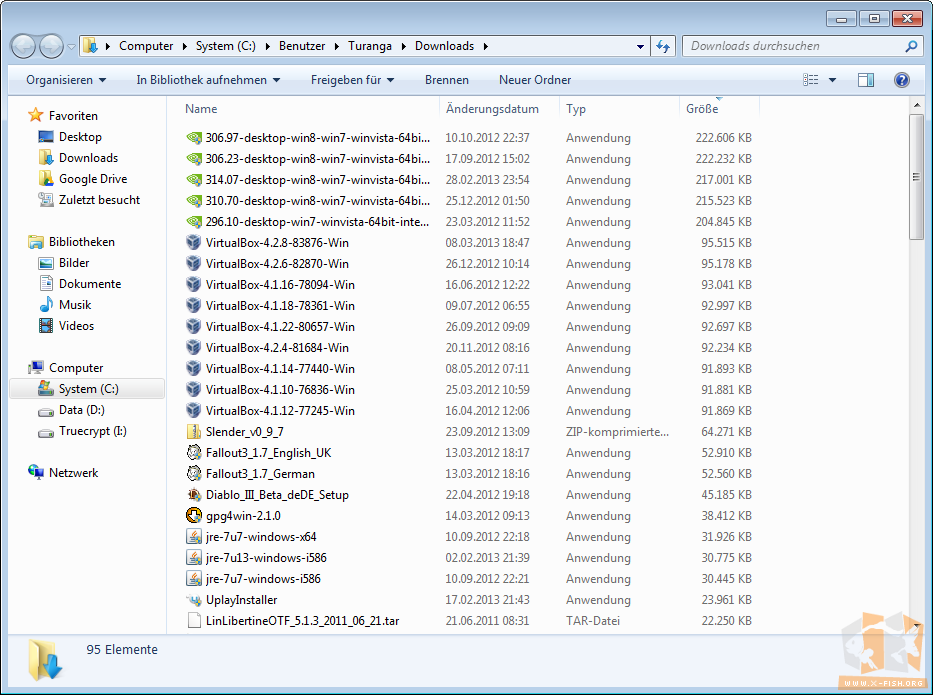
Task: Open the Help question mark icon
Action: (x=901, y=80)
